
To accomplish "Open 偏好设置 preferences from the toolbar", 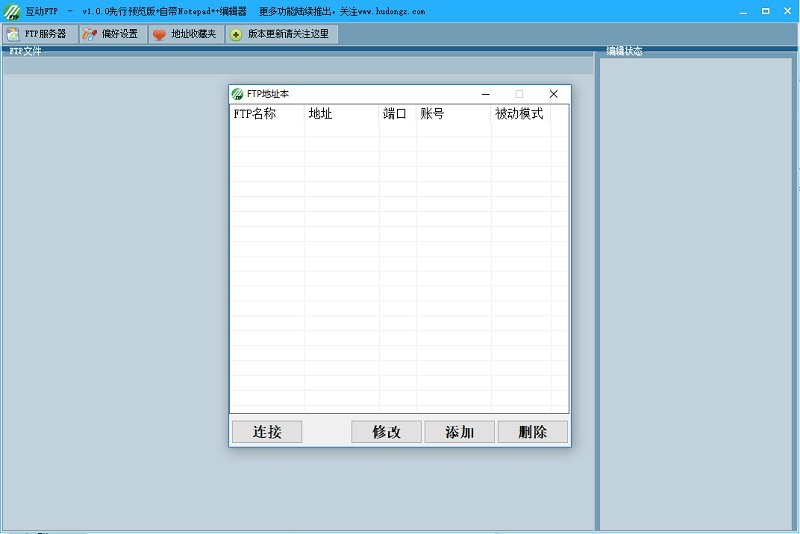I will tap(111, 34).
